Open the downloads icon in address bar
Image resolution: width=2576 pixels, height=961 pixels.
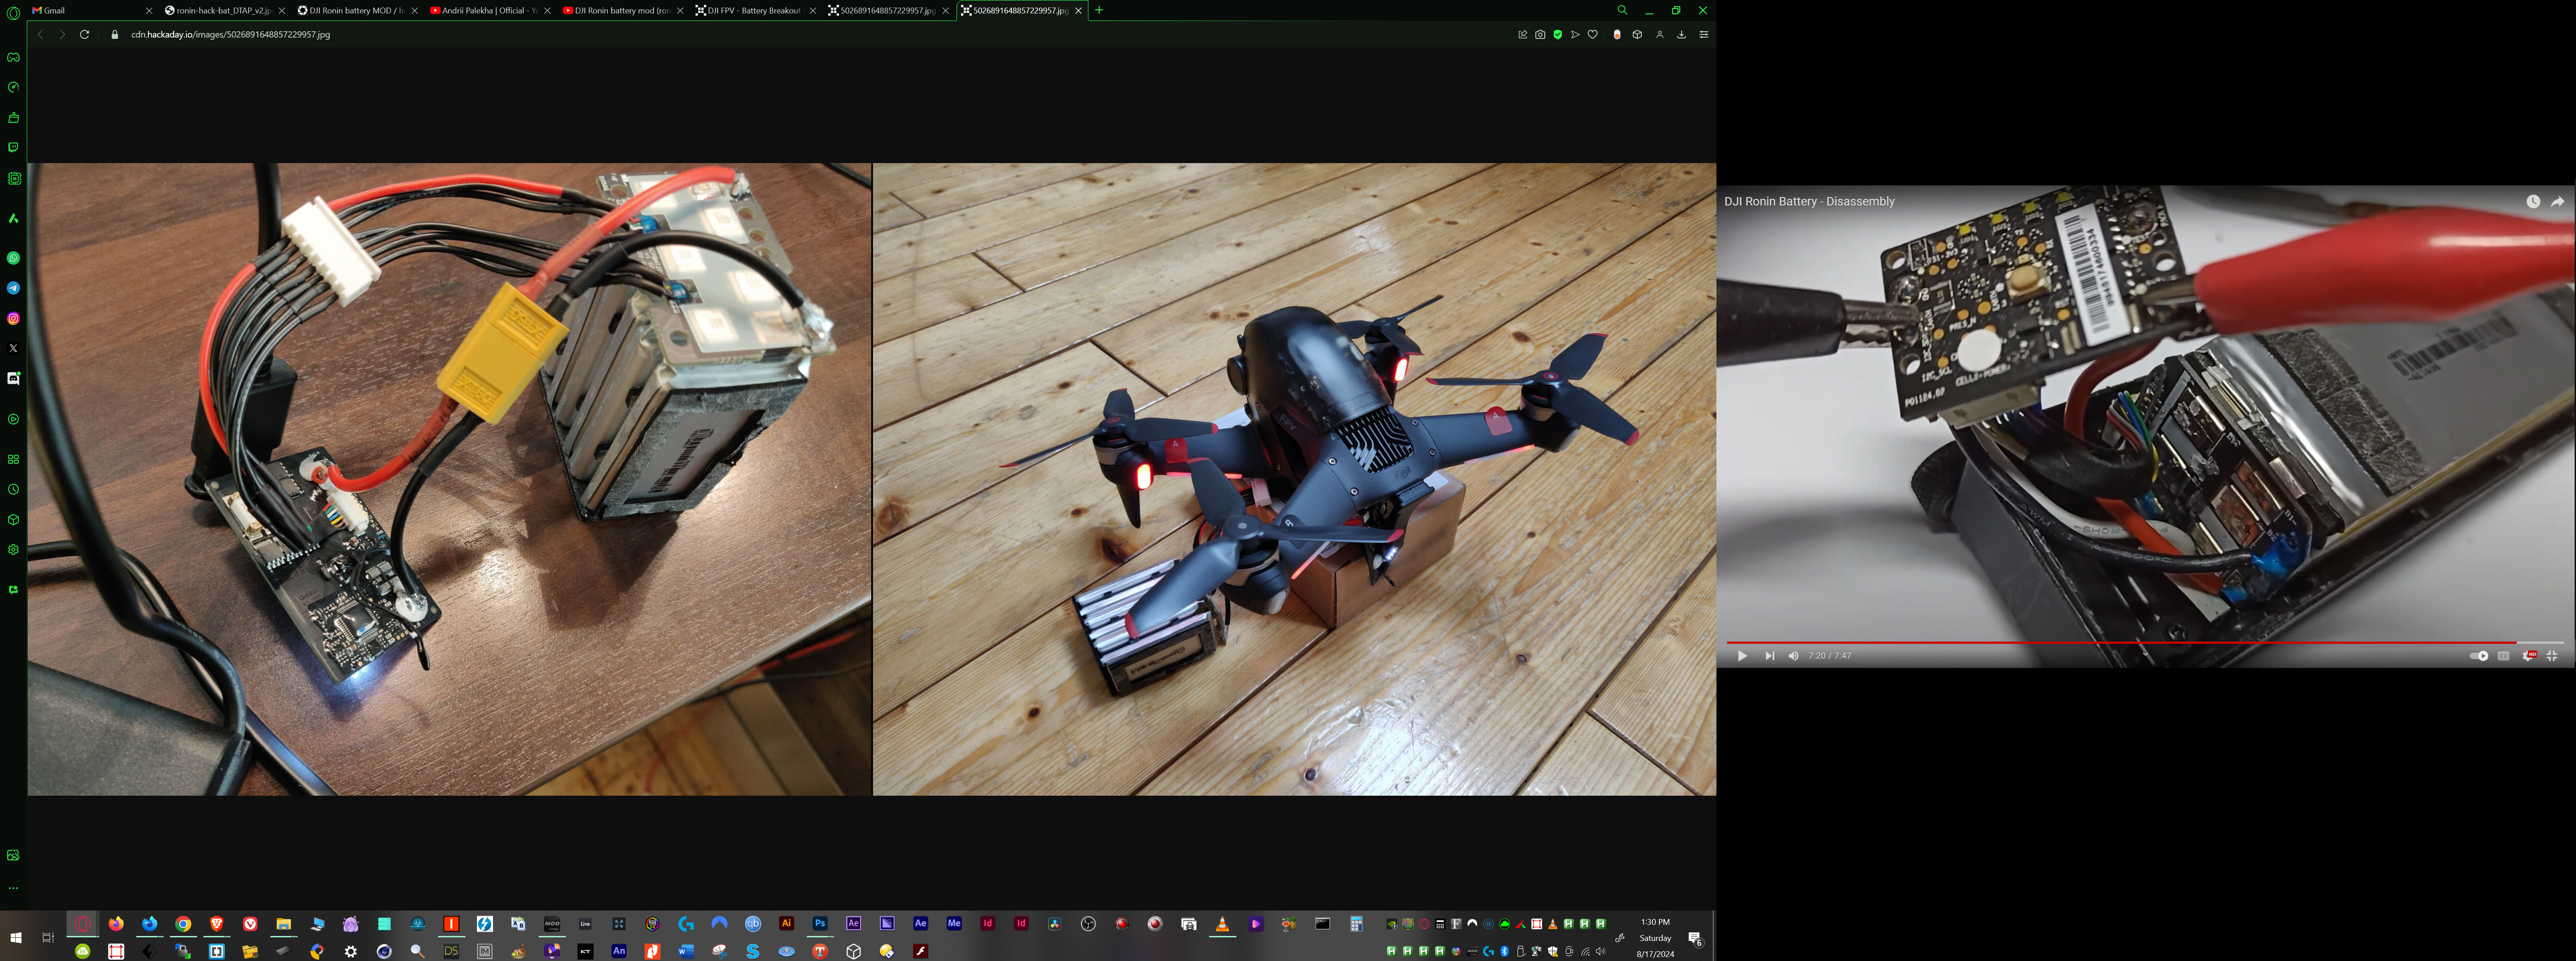1681,34
